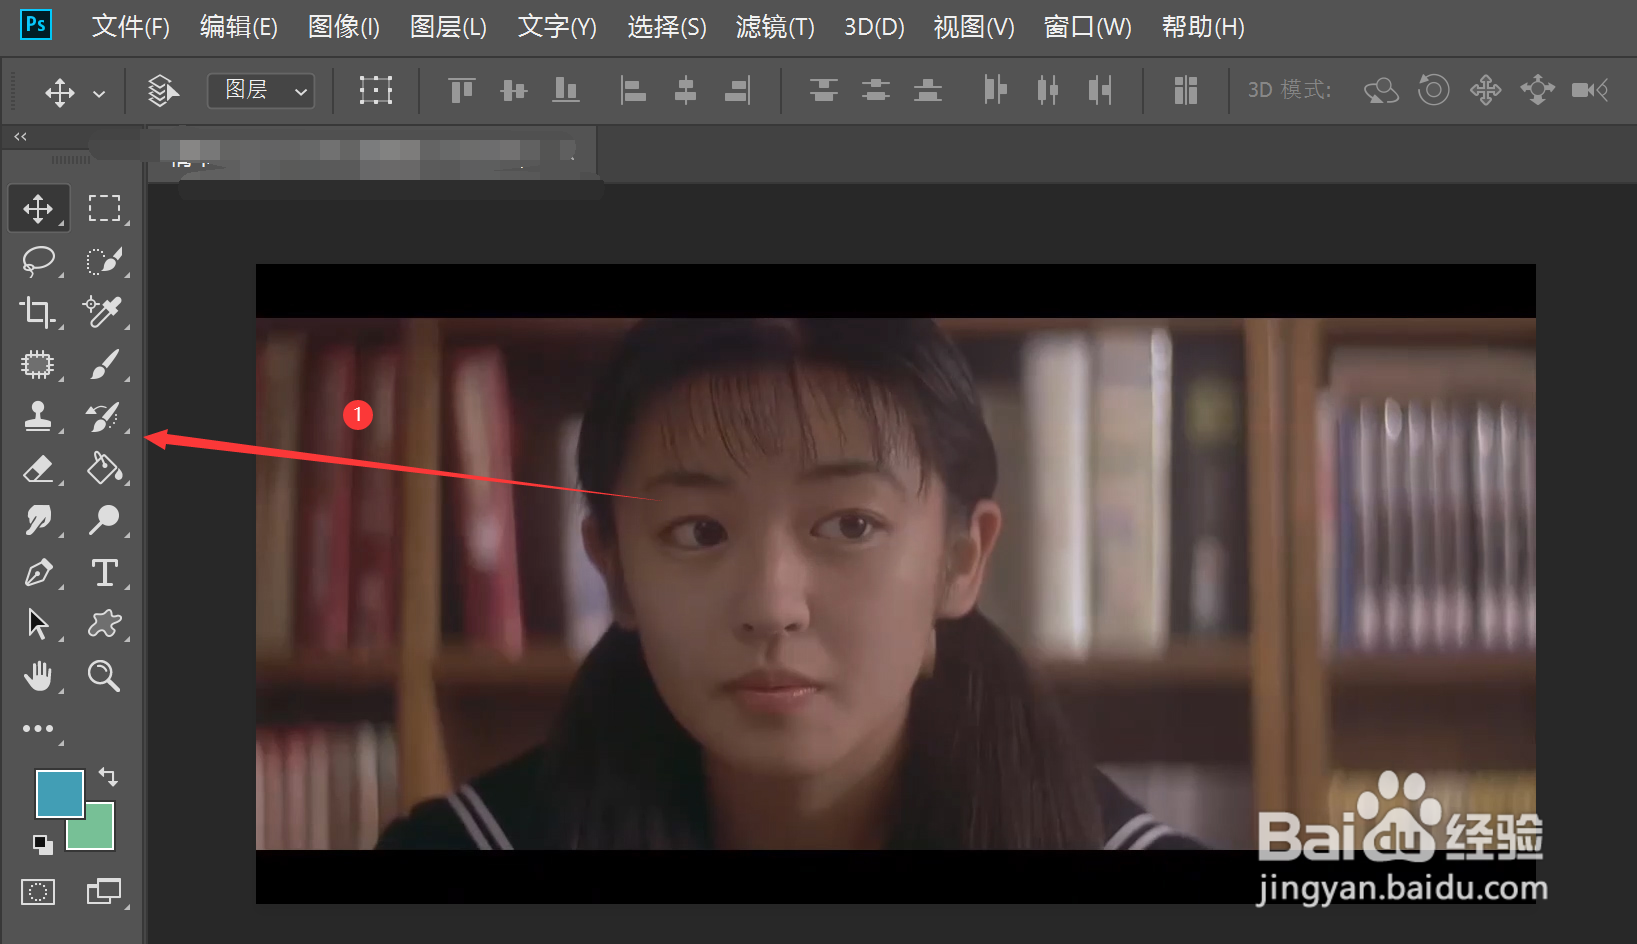Image resolution: width=1637 pixels, height=944 pixels.
Task: Expand the 图层 auto-select dropdown
Action: pyautogui.click(x=261, y=91)
